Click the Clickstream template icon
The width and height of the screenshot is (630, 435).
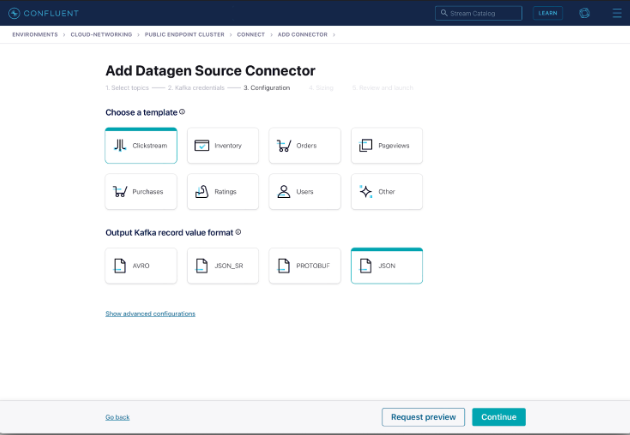click(120, 145)
